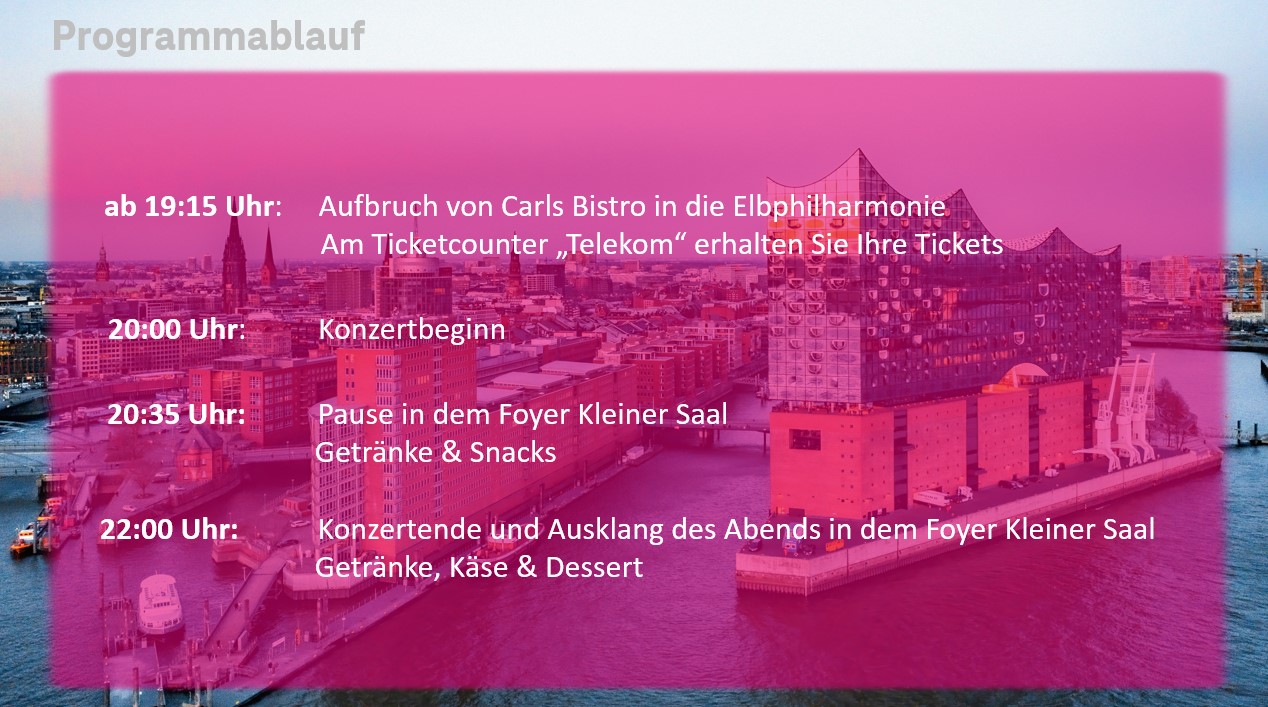Image resolution: width=1268 pixels, height=707 pixels.
Task: Click 'Konzertende und Ausklang des Abends' line
Action: [736, 530]
